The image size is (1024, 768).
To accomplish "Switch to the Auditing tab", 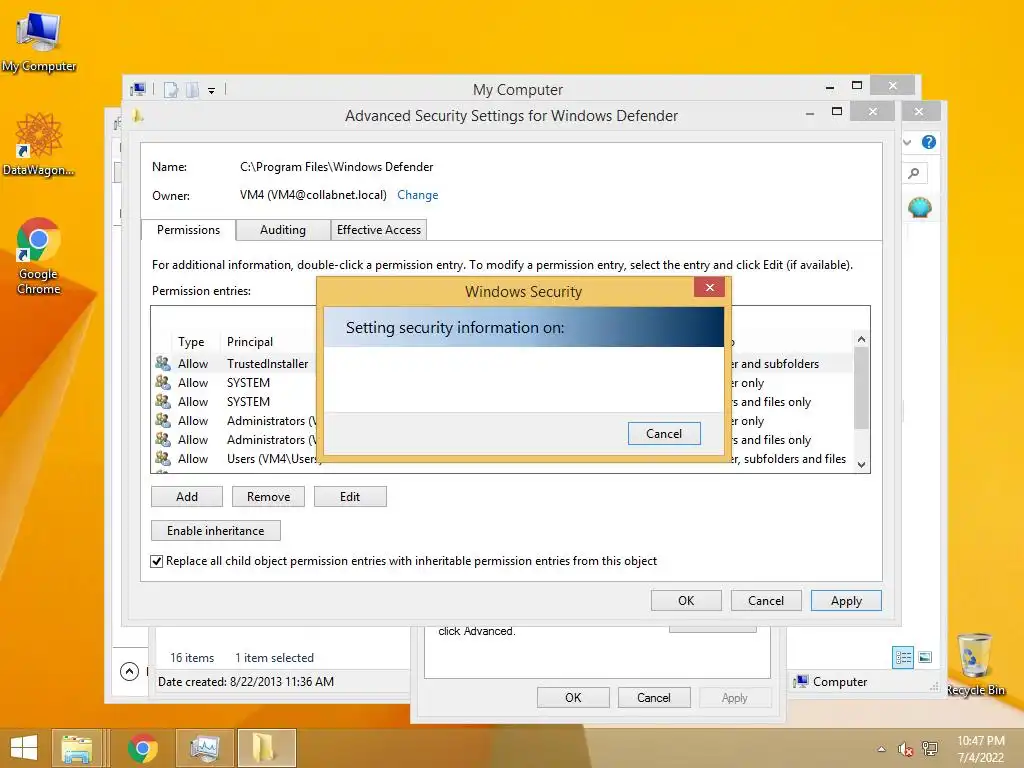I will tap(282, 230).
